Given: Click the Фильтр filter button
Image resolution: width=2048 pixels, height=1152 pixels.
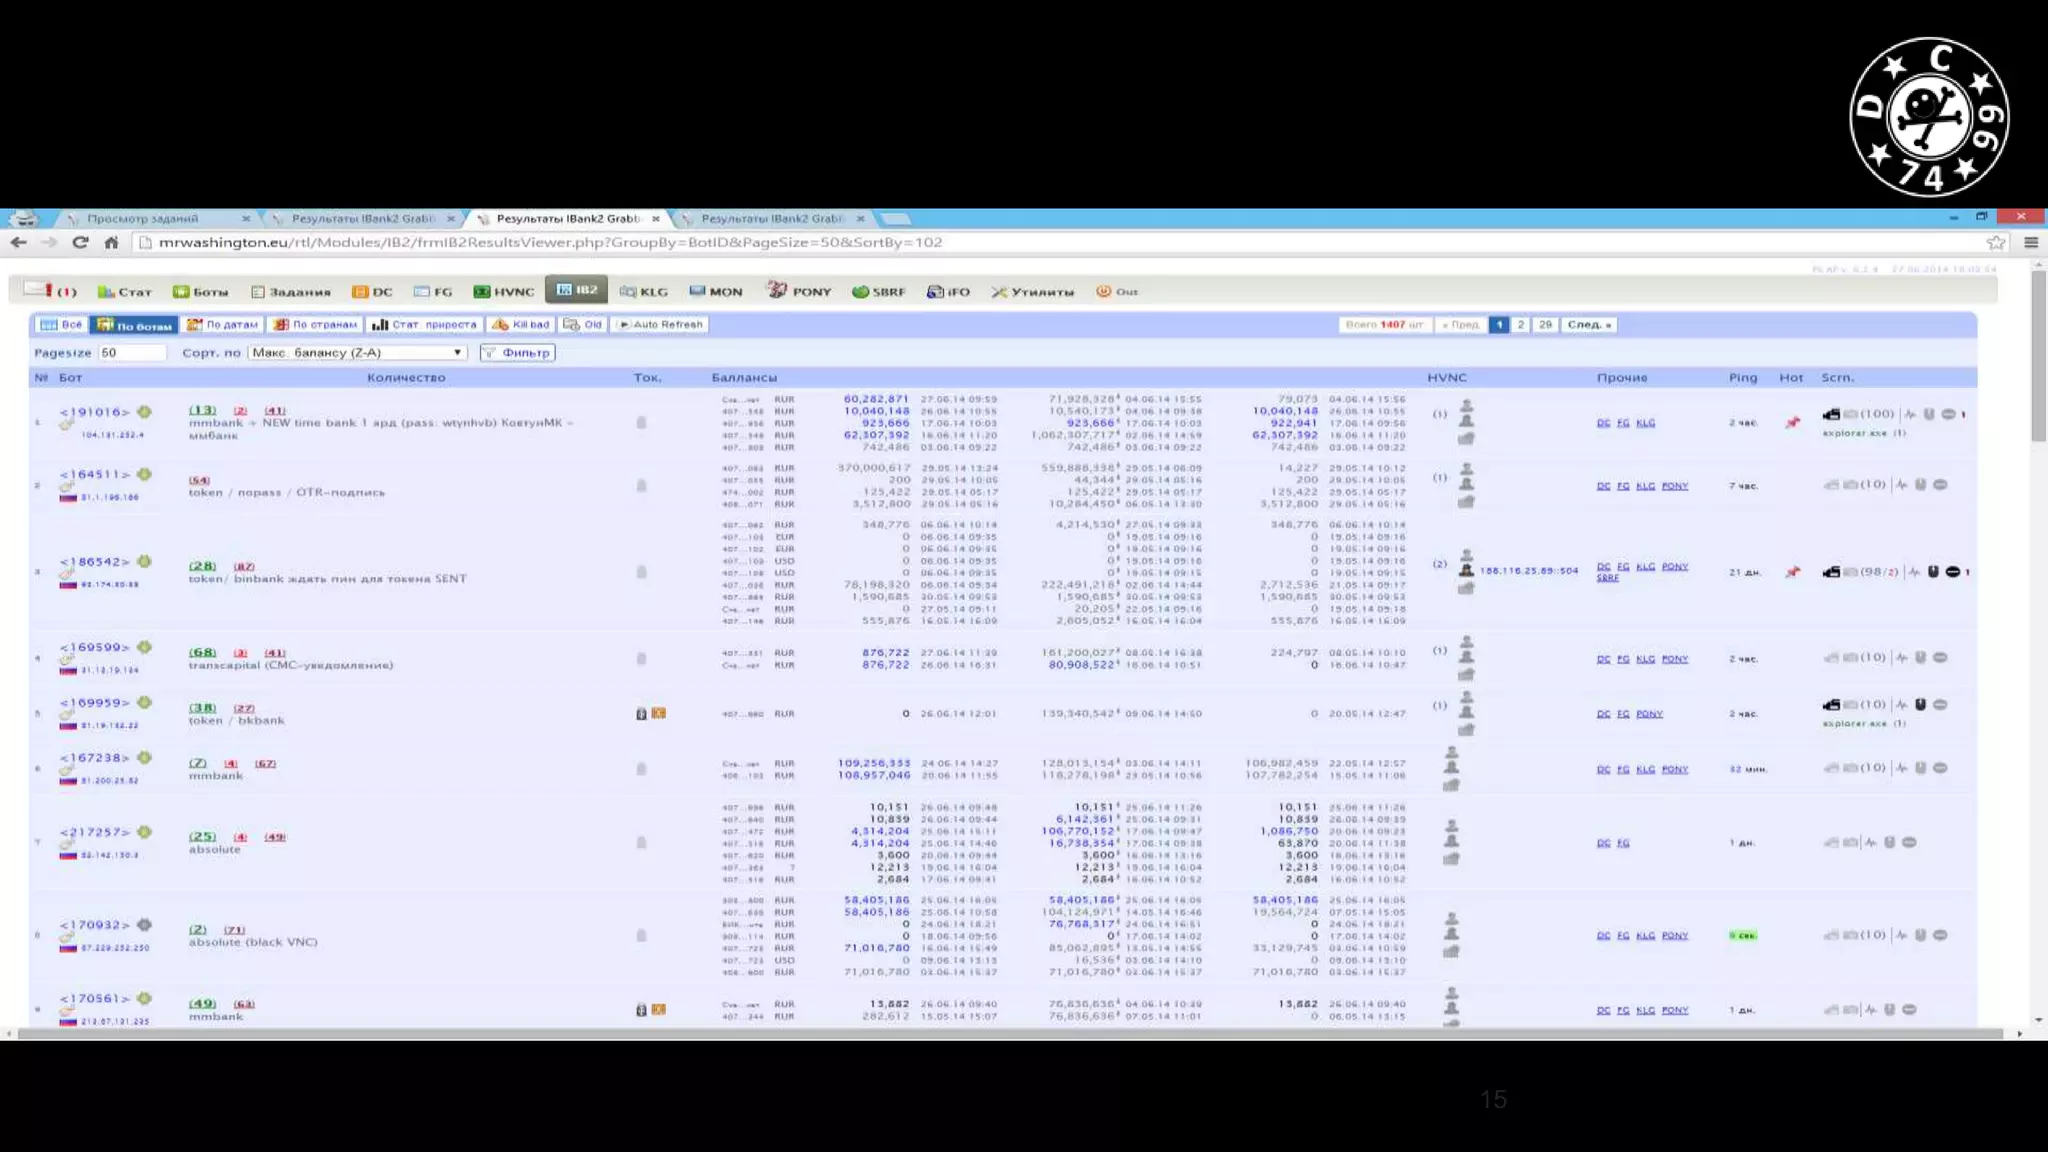Looking at the screenshot, I should [517, 352].
